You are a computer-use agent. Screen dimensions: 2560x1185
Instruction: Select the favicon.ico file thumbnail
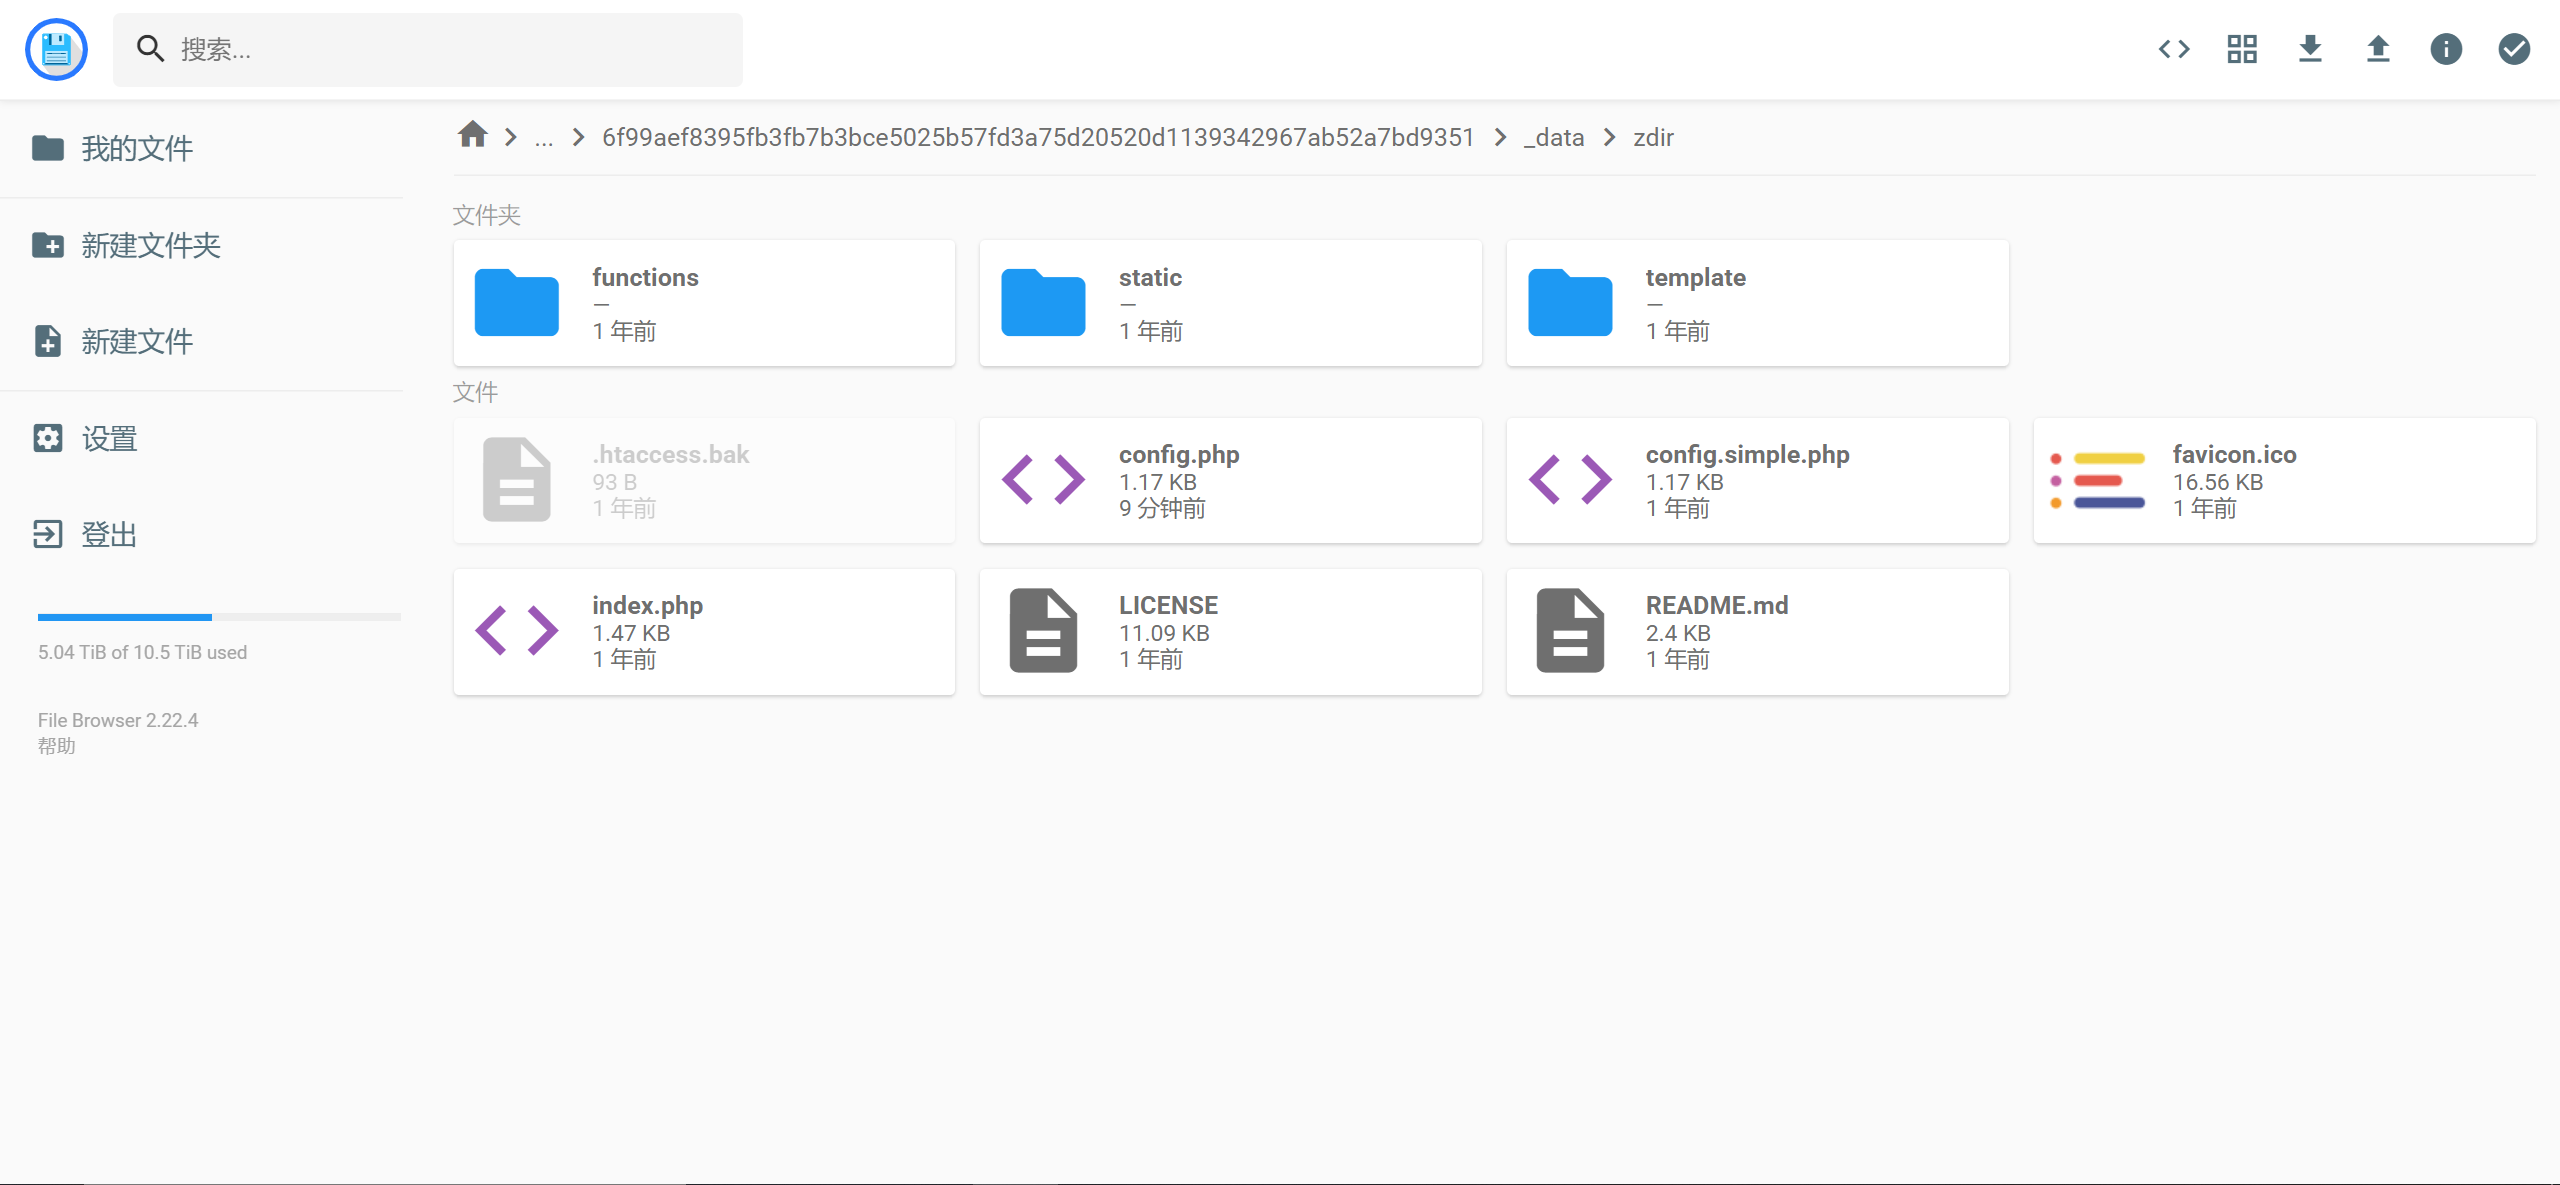[2099, 481]
